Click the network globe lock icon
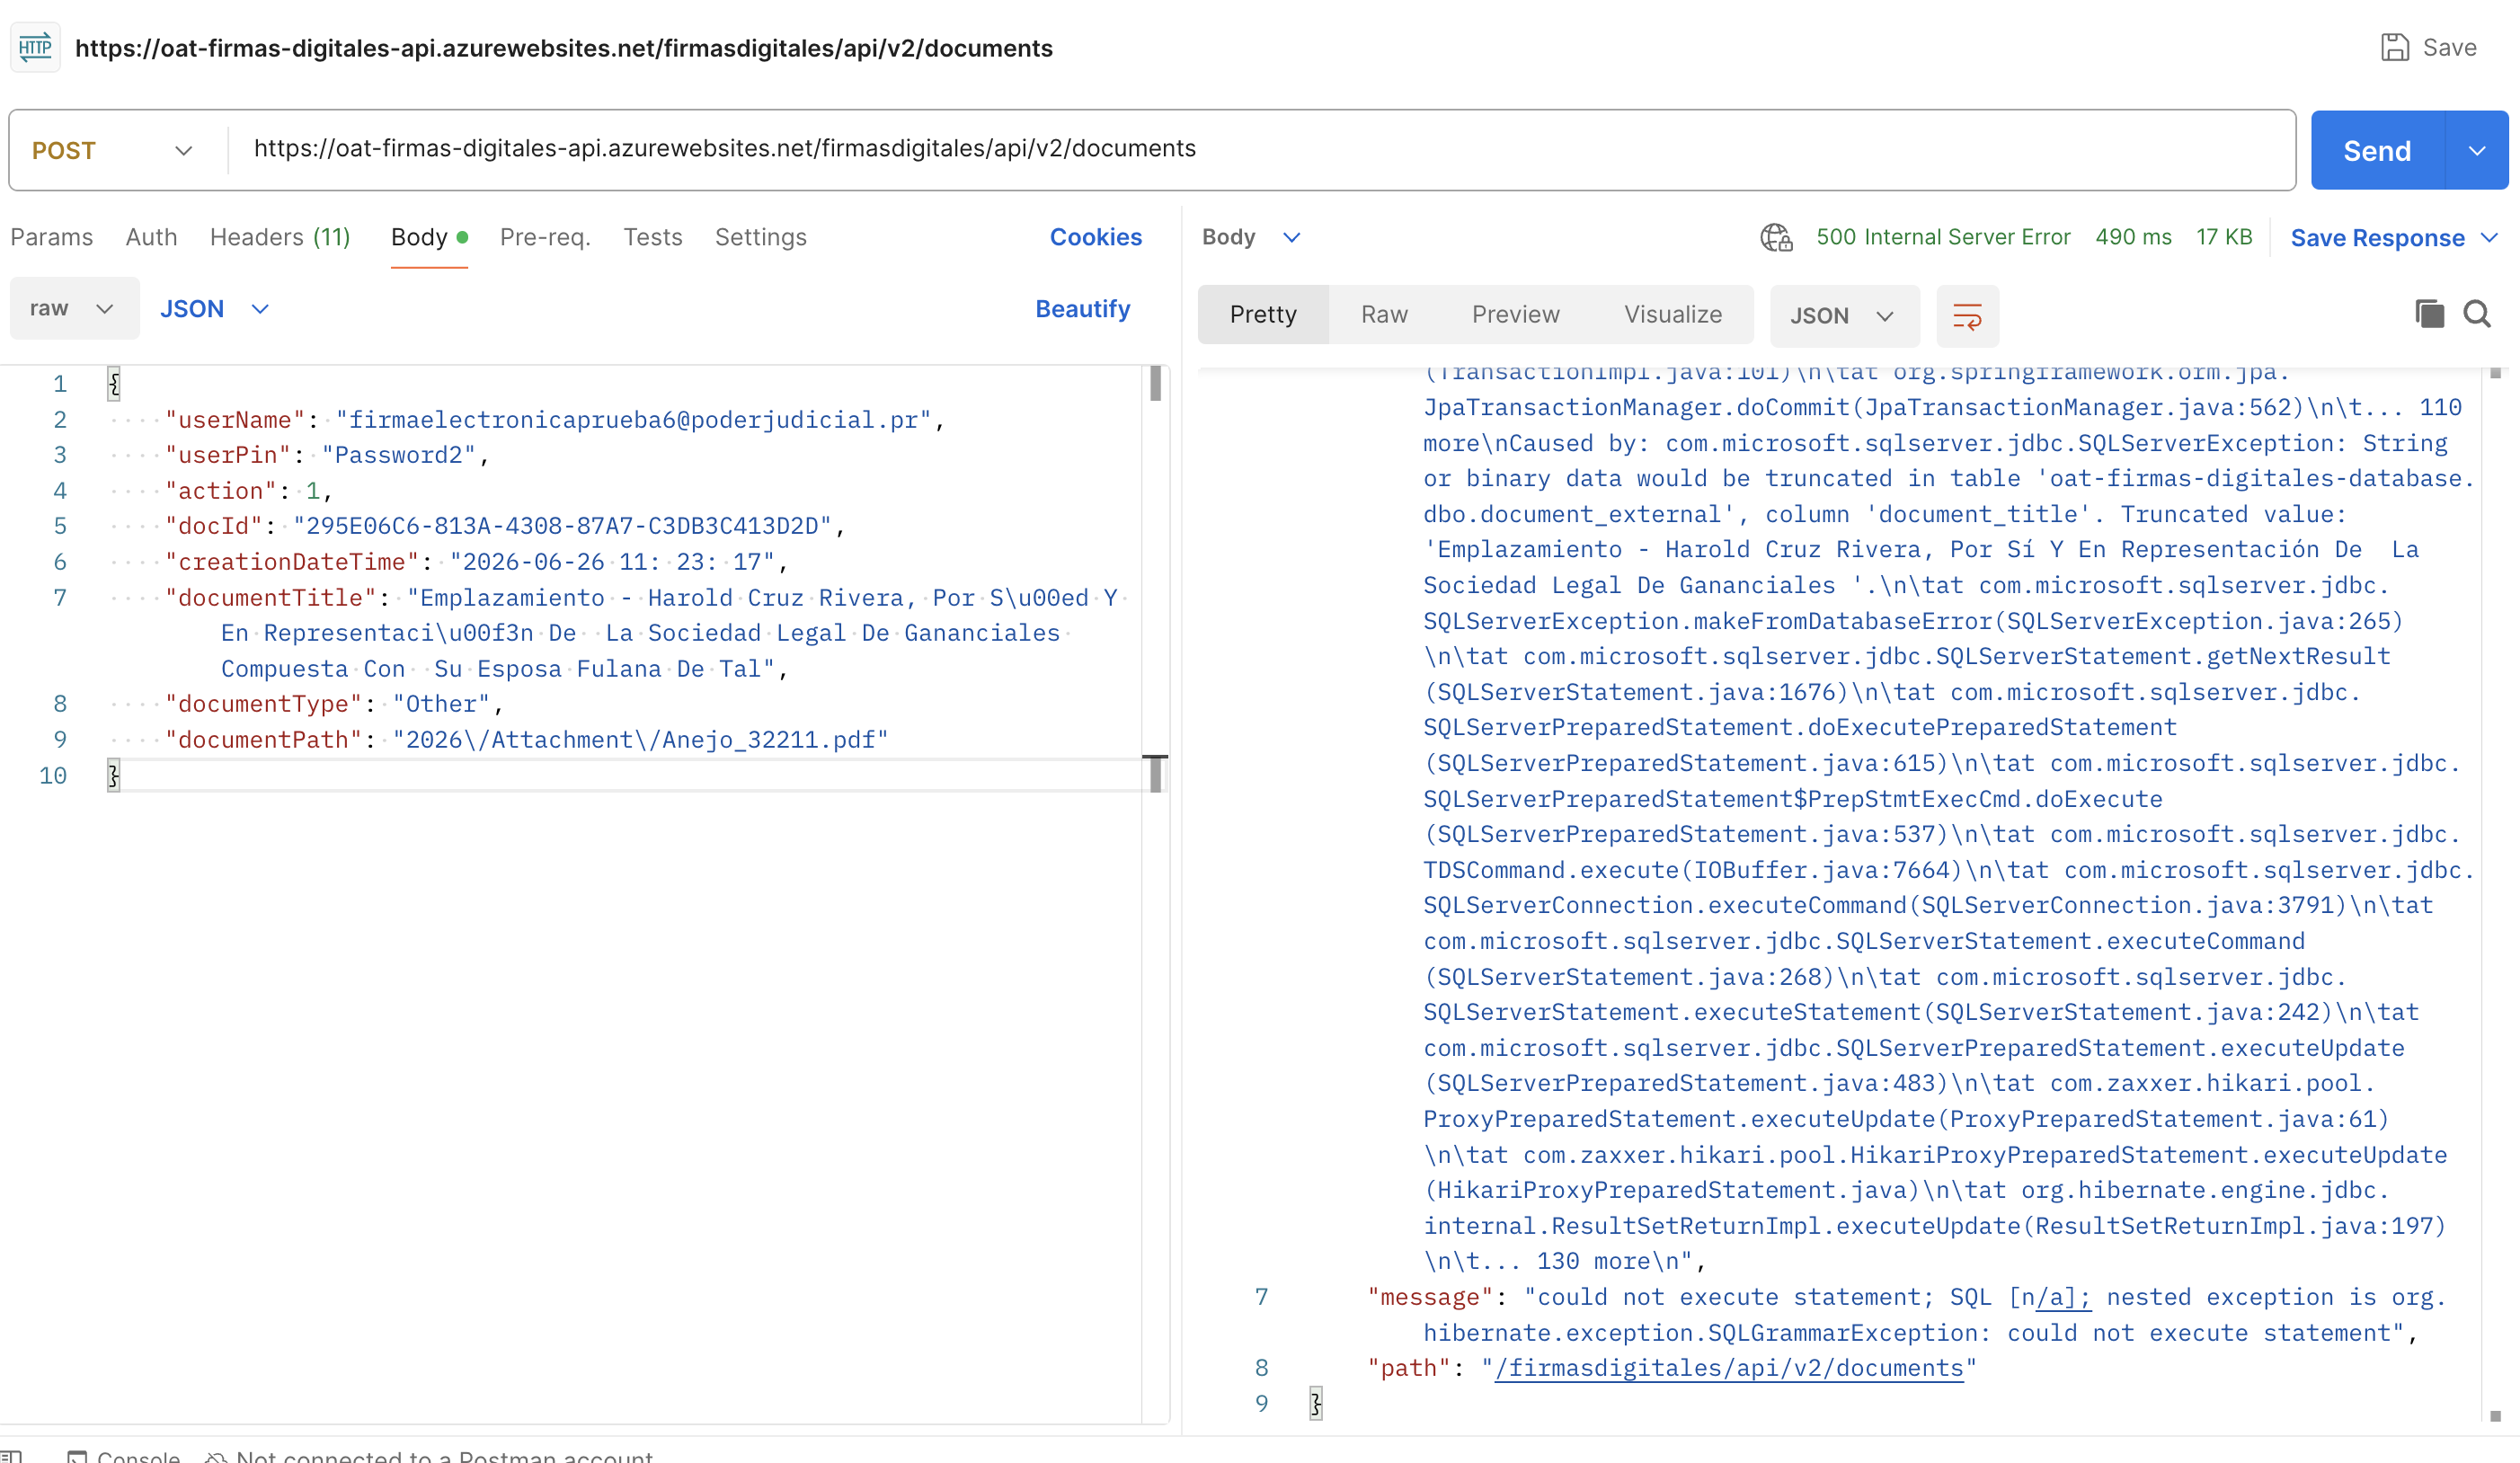Image resolution: width=2520 pixels, height=1463 pixels. pos(1776,237)
